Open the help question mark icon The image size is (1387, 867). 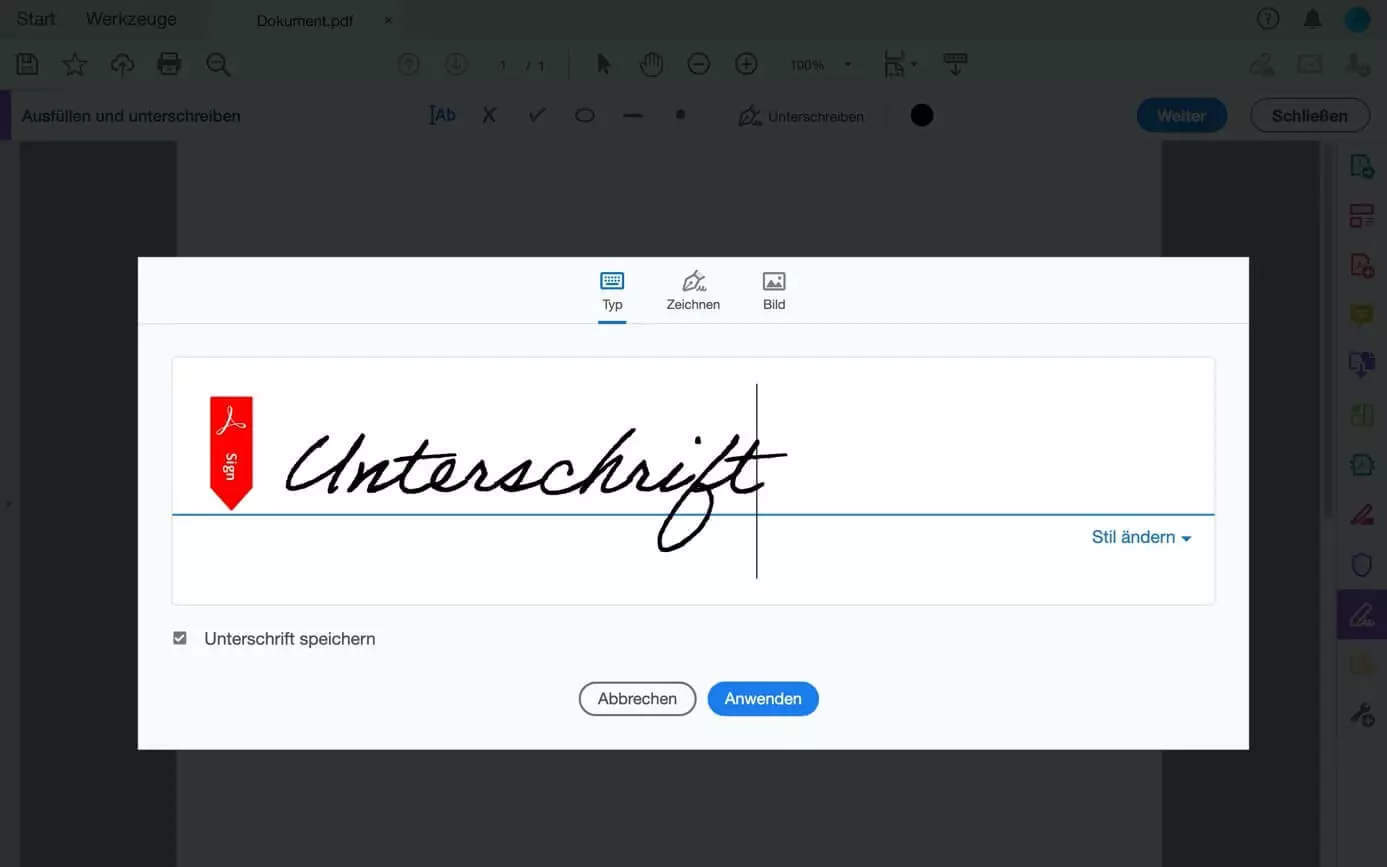tap(1268, 19)
